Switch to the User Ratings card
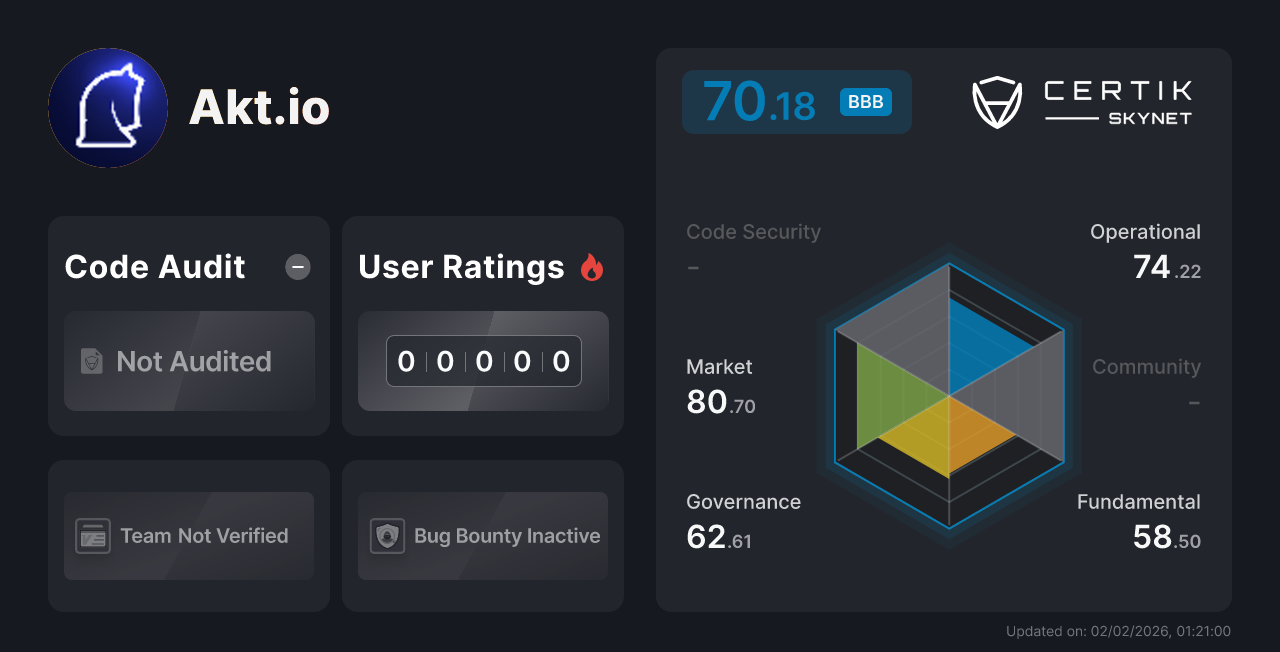This screenshot has width=1280, height=652. (482, 325)
